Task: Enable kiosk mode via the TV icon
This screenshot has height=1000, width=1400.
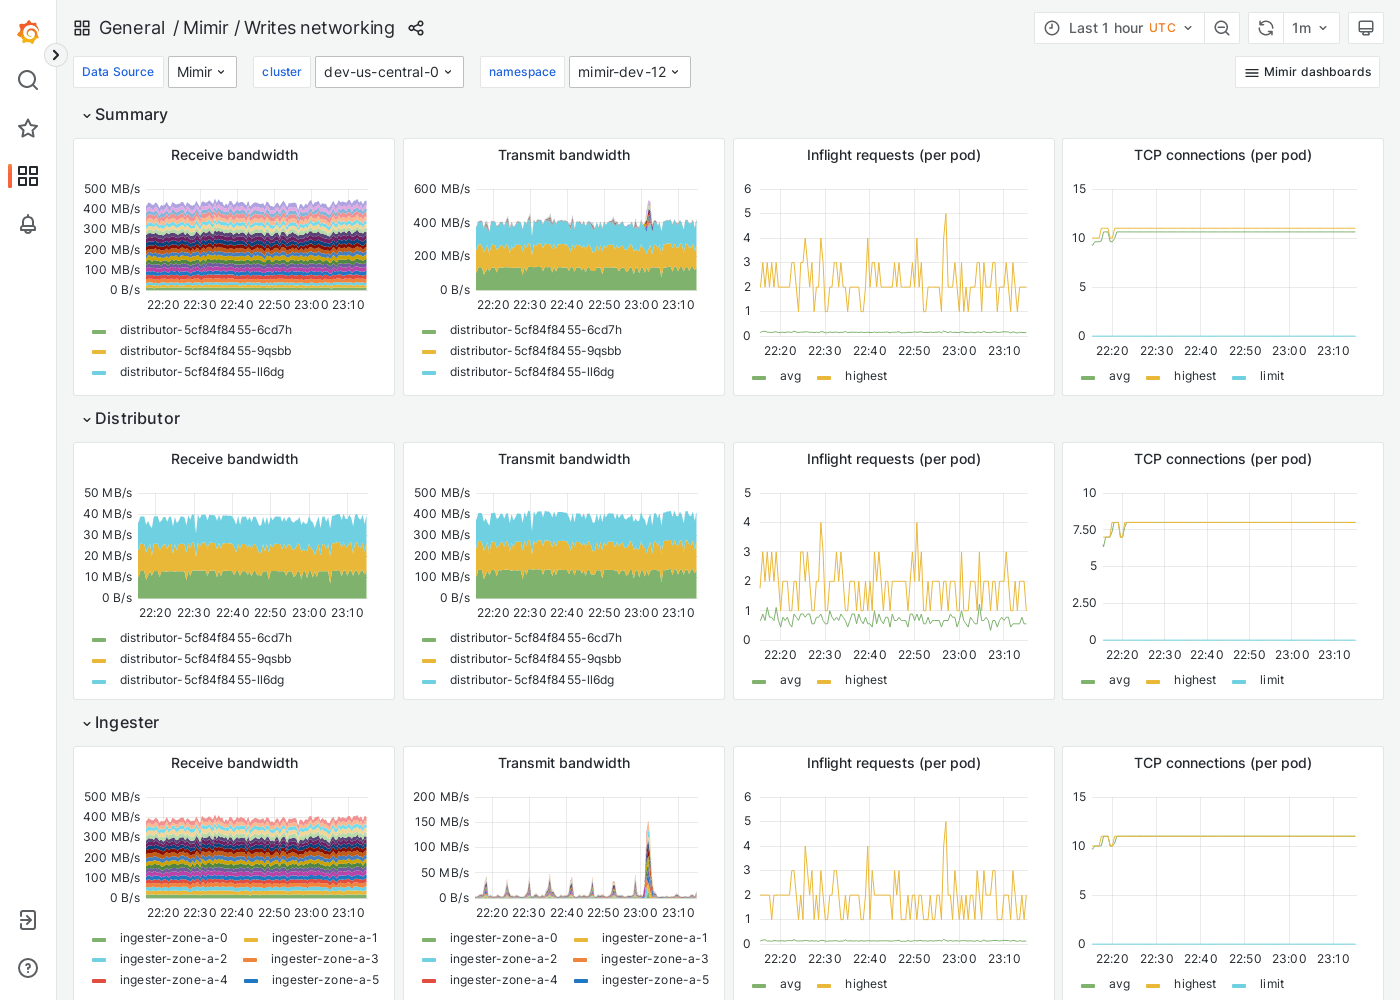Action: 1366,27
